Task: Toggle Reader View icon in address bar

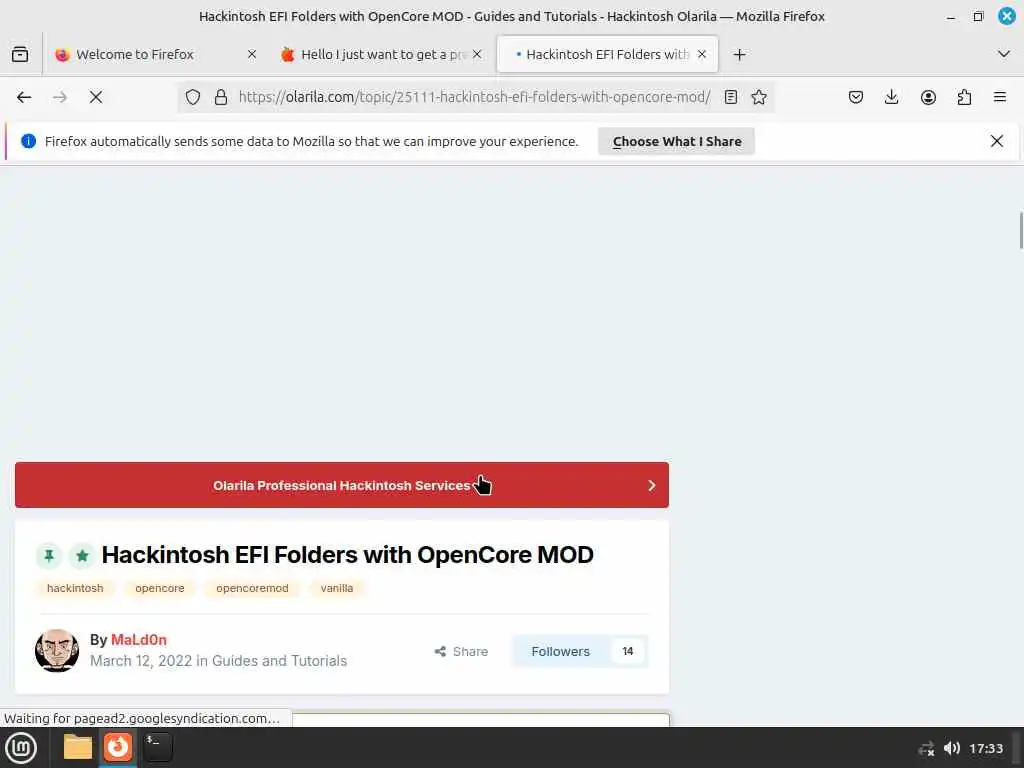Action: click(x=731, y=97)
